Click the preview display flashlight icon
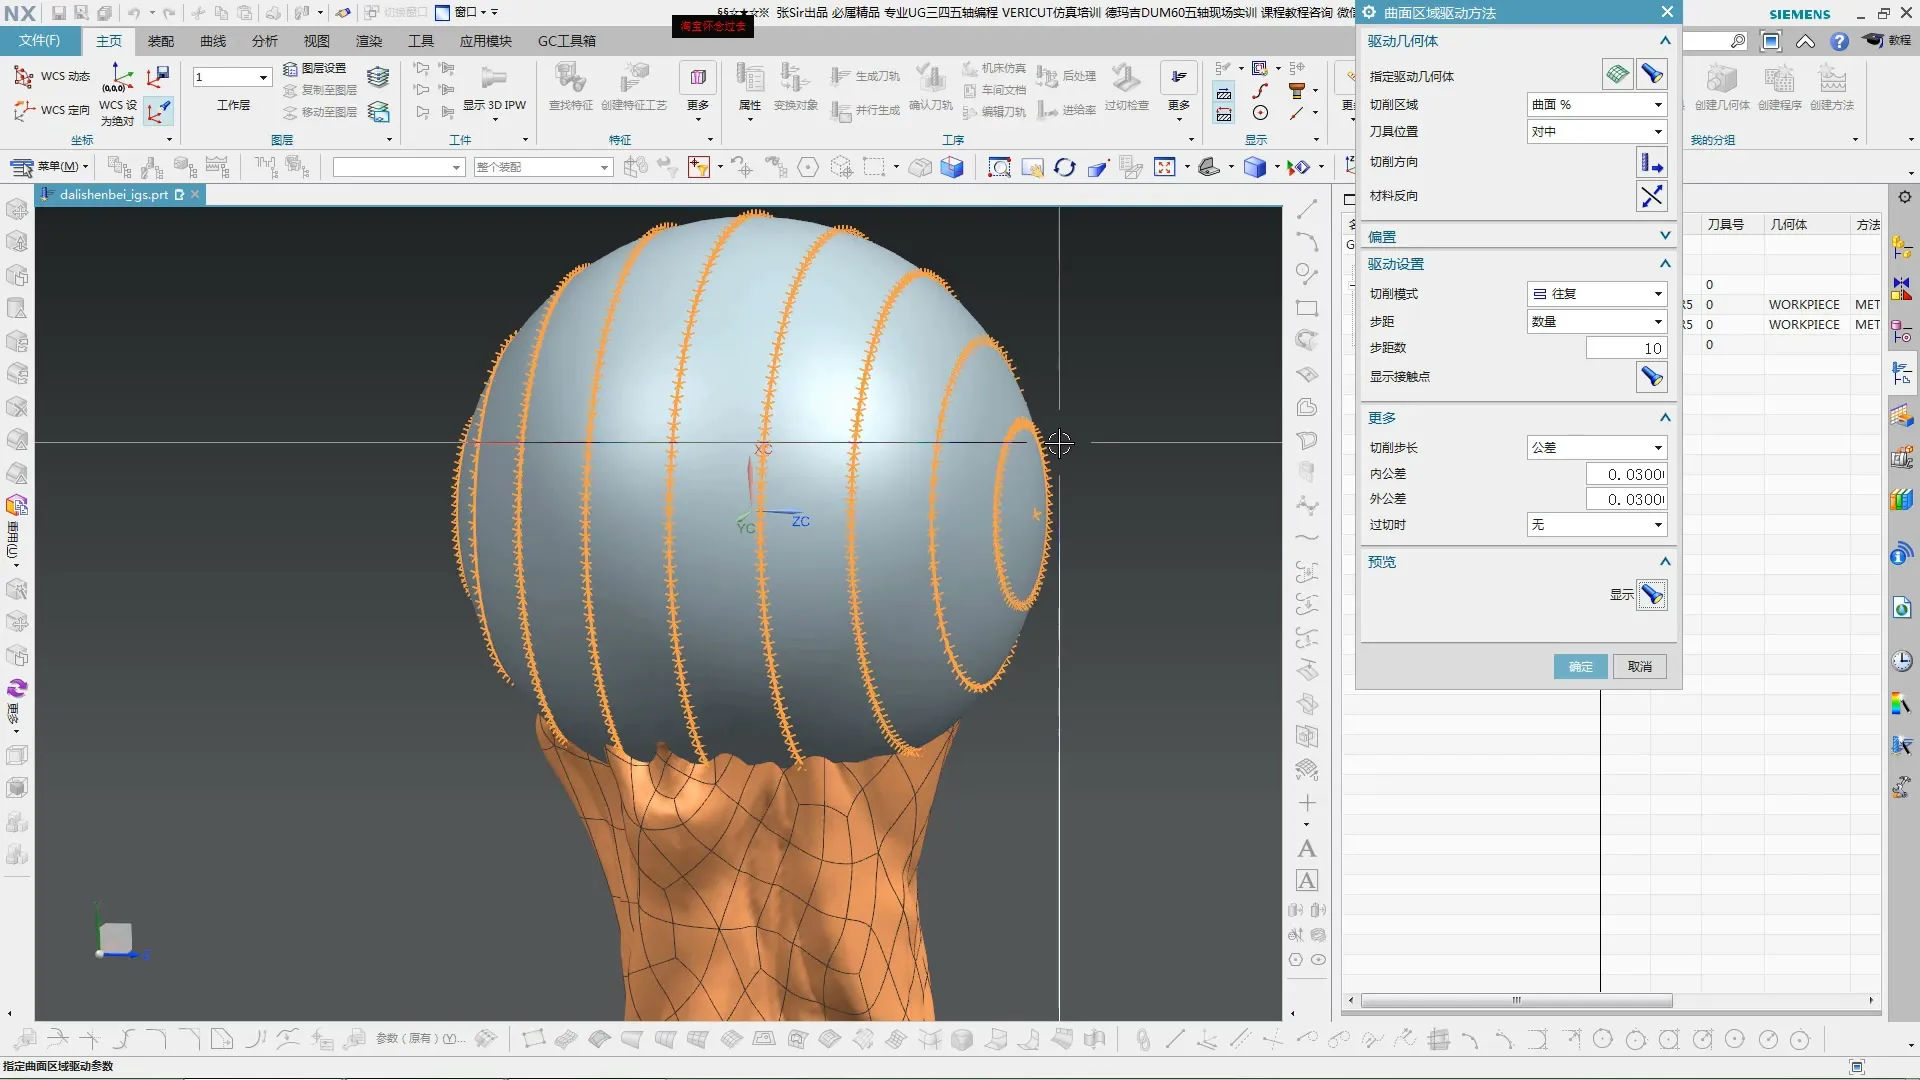 tap(1651, 595)
